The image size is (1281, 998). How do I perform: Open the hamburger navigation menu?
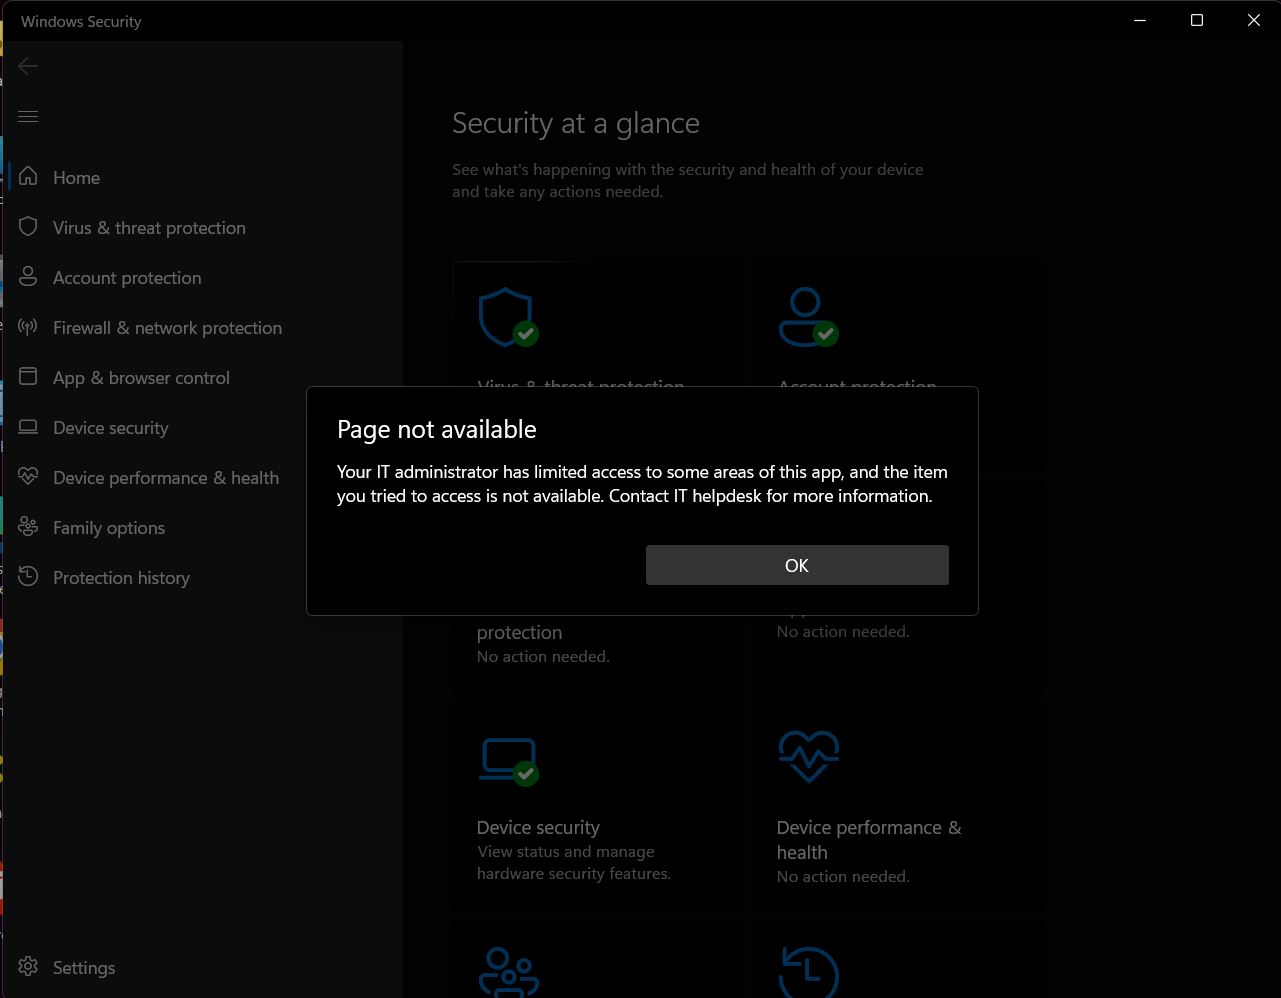pyautogui.click(x=28, y=117)
